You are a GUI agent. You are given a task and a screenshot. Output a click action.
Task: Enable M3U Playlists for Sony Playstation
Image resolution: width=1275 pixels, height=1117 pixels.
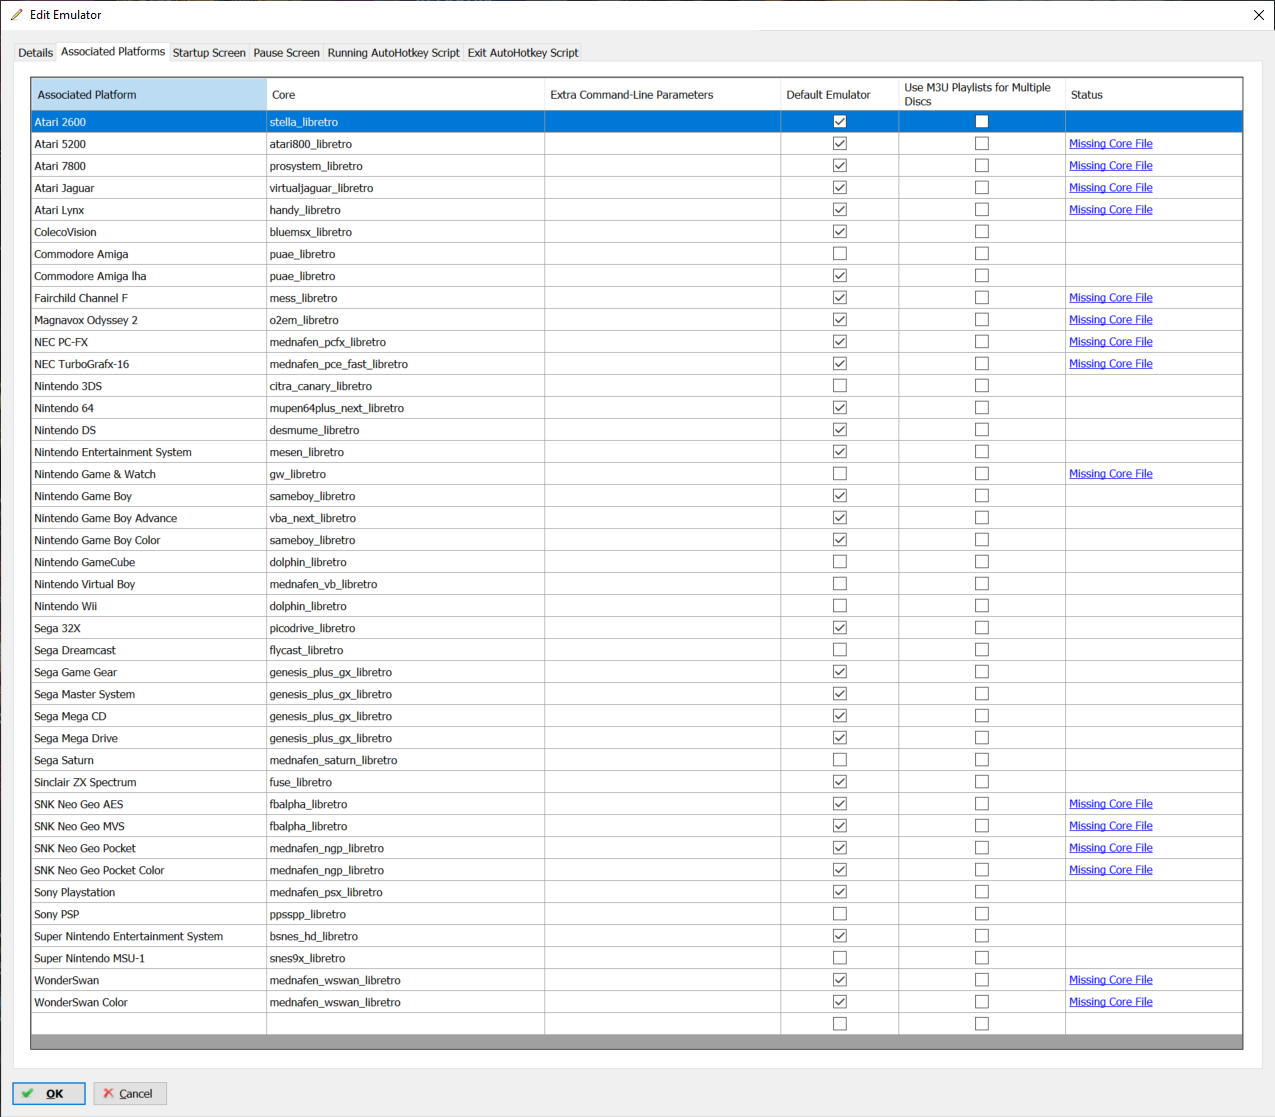pyautogui.click(x=982, y=892)
